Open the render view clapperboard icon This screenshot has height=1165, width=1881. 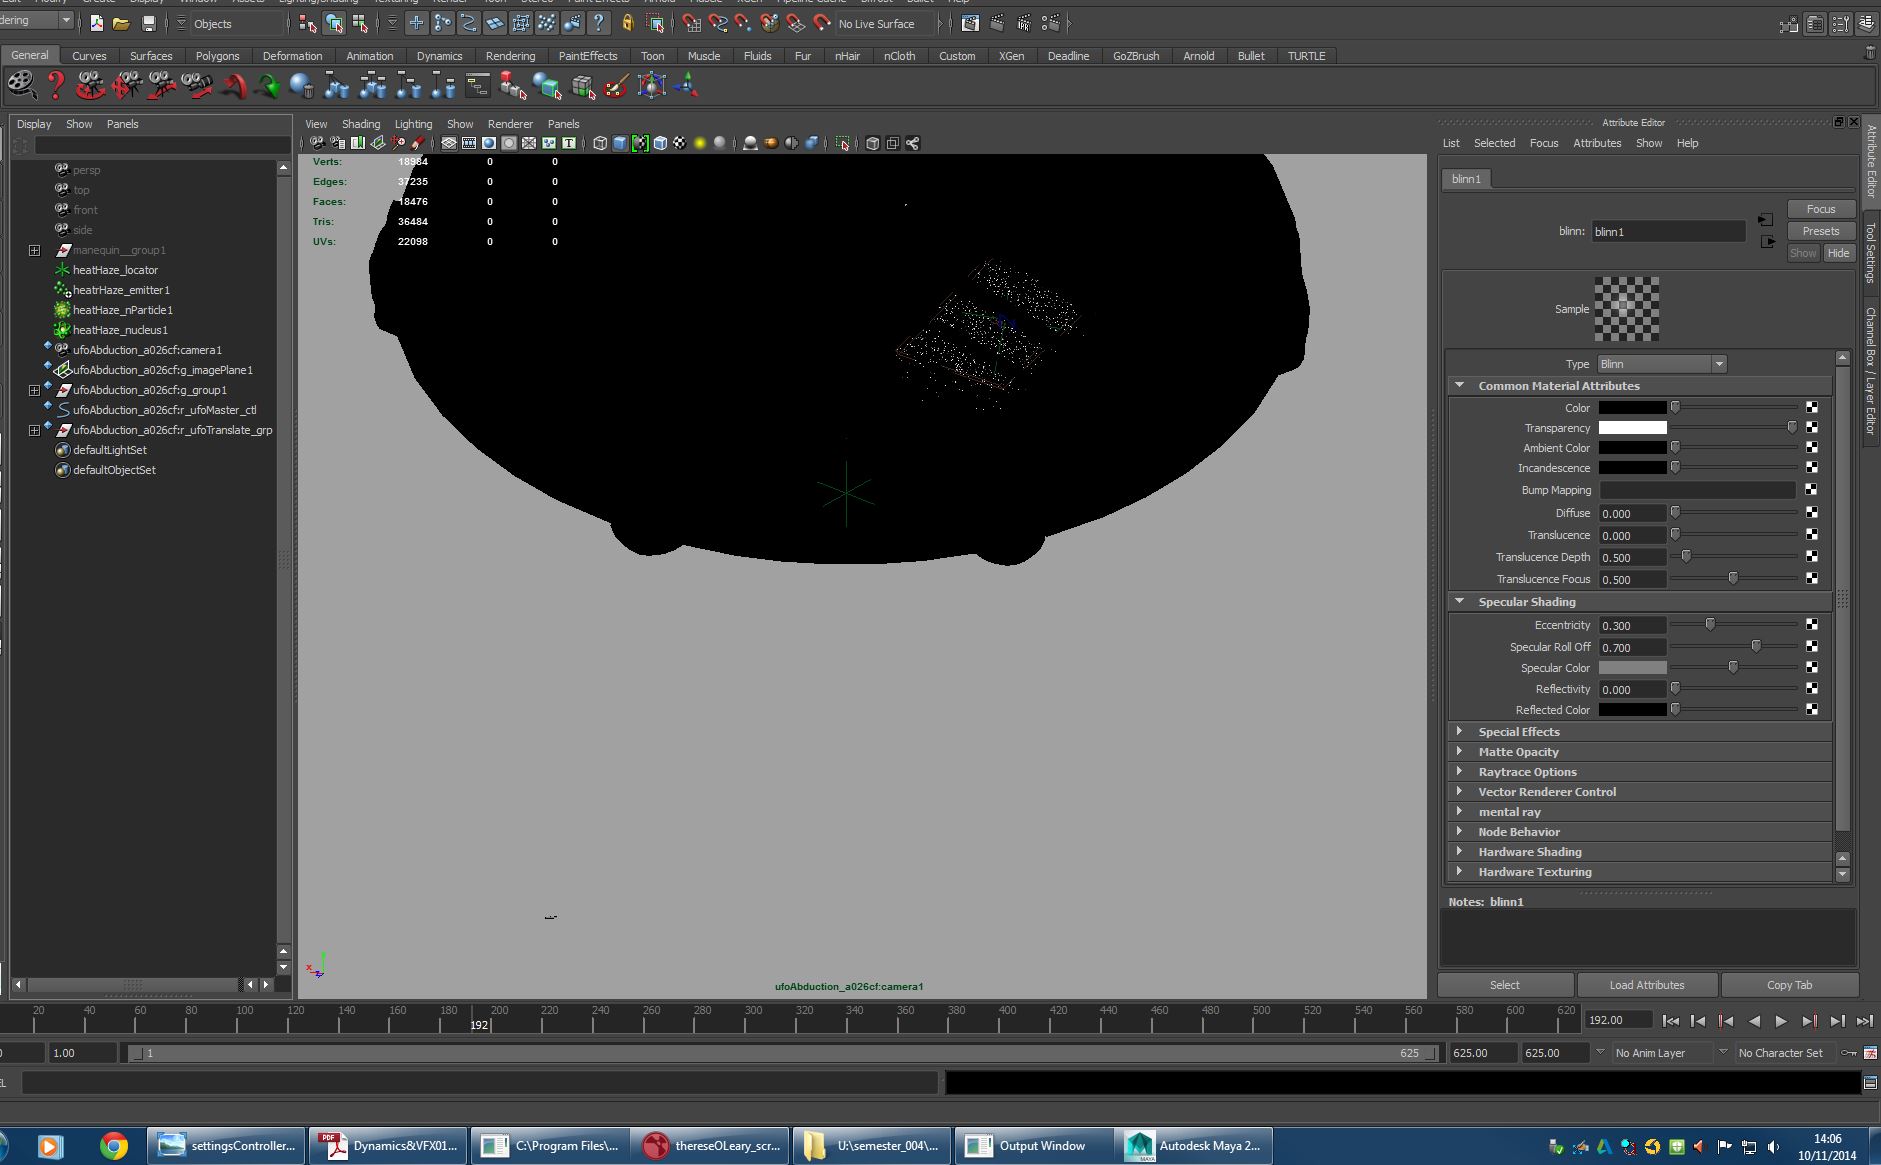[969, 23]
